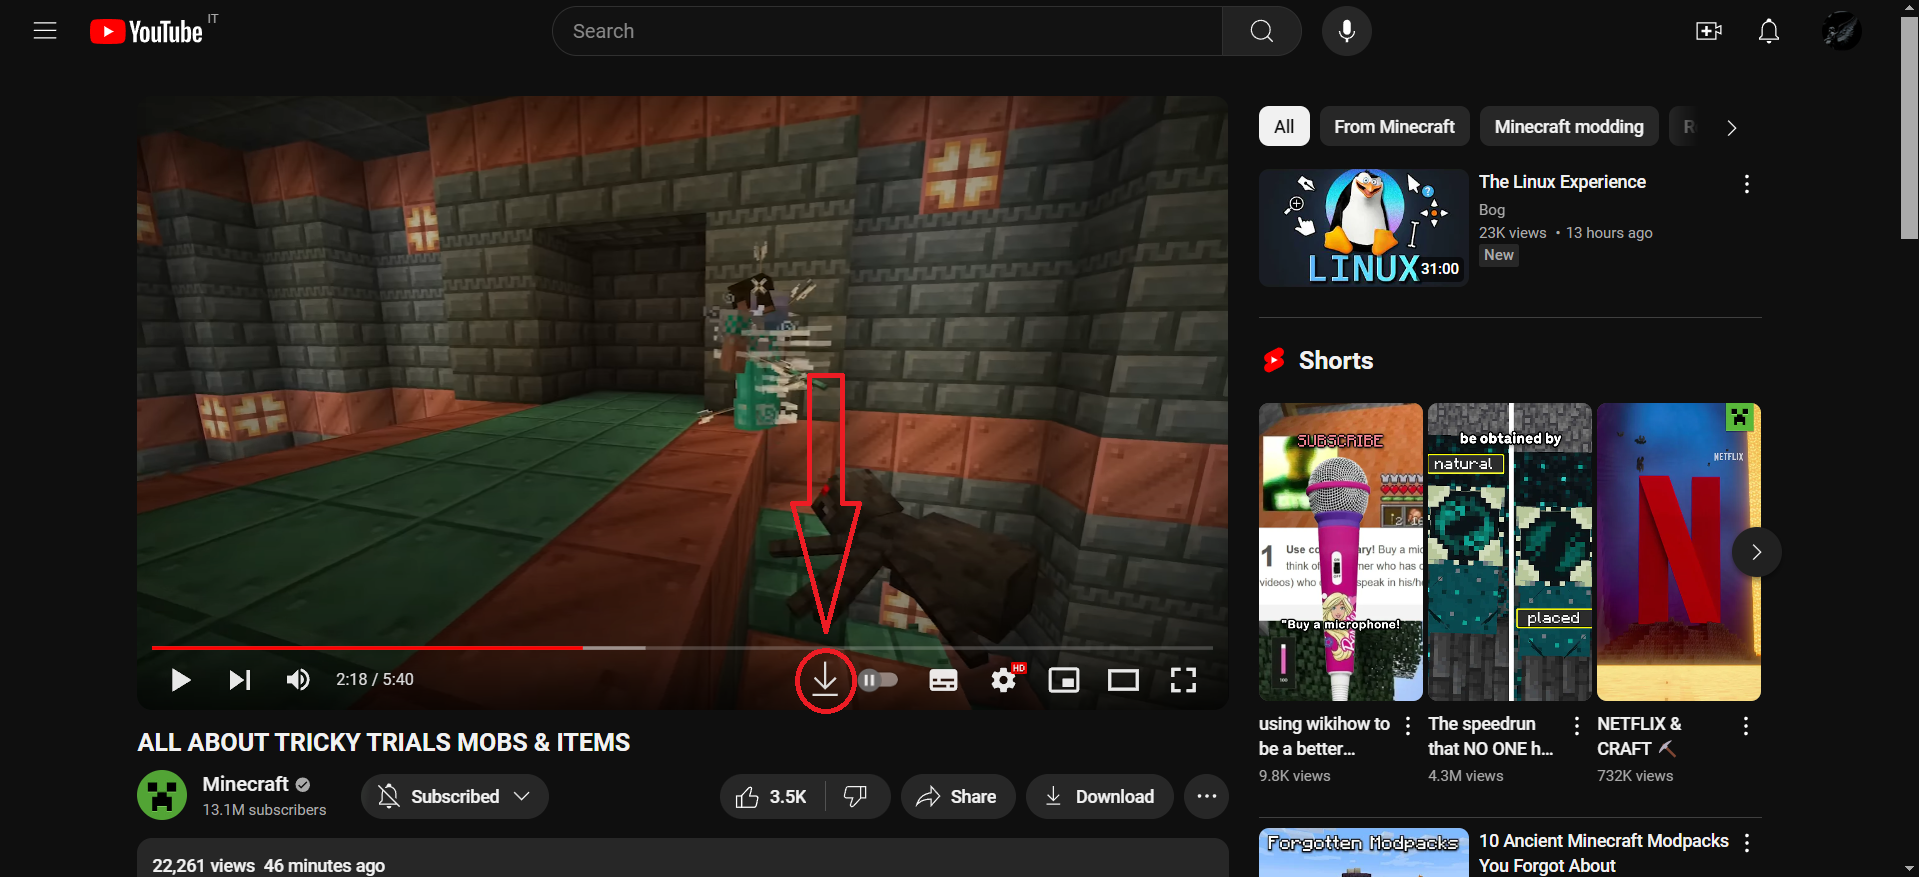Like the video (3.5K)
The width and height of the screenshot is (1919, 877).
point(772,796)
